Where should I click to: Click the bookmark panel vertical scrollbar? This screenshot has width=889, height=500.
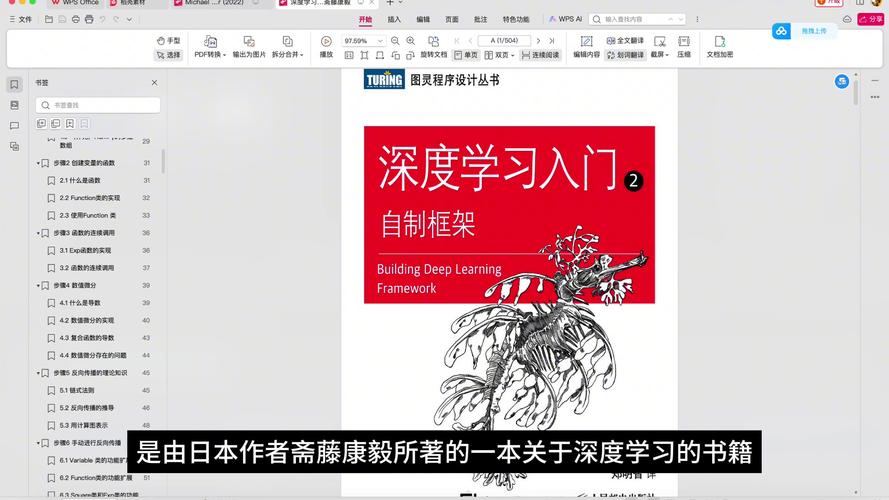[163, 161]
